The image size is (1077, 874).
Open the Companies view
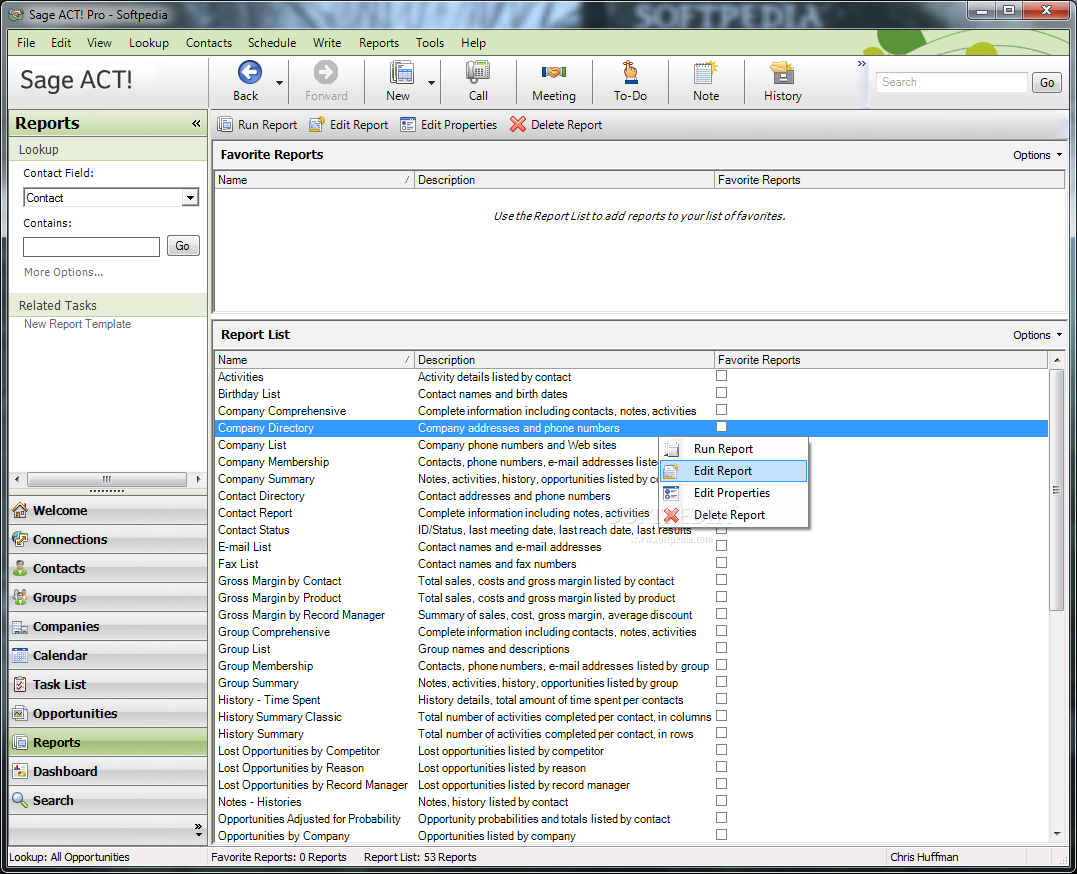coord(108,627)
